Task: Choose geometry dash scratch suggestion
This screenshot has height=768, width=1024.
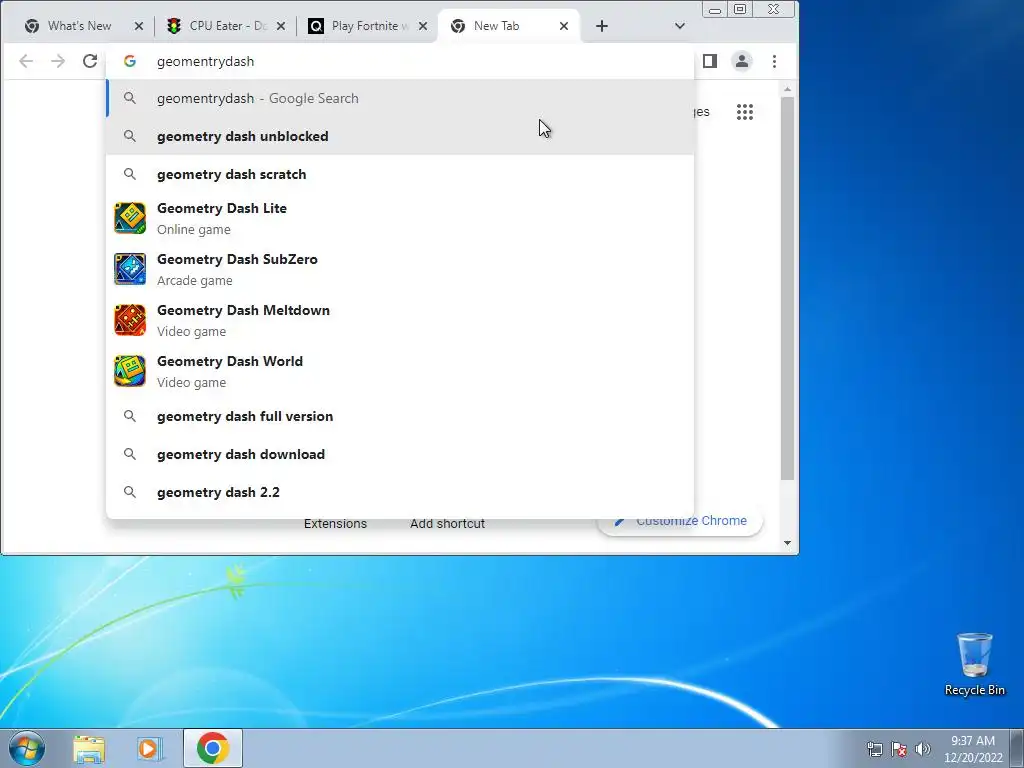Action: click(400, 174)
